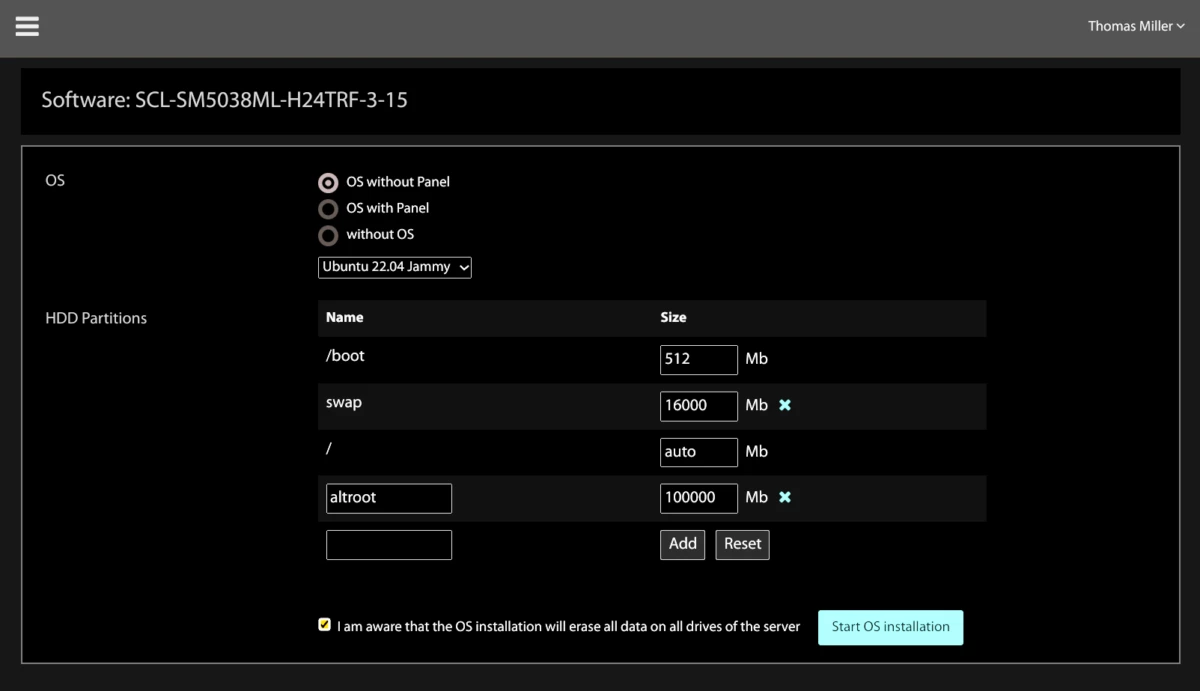Viewport: 1200px width, 691px height.
Task: Click the altroot size field showing 100000
Action: [x=698, y=498]
